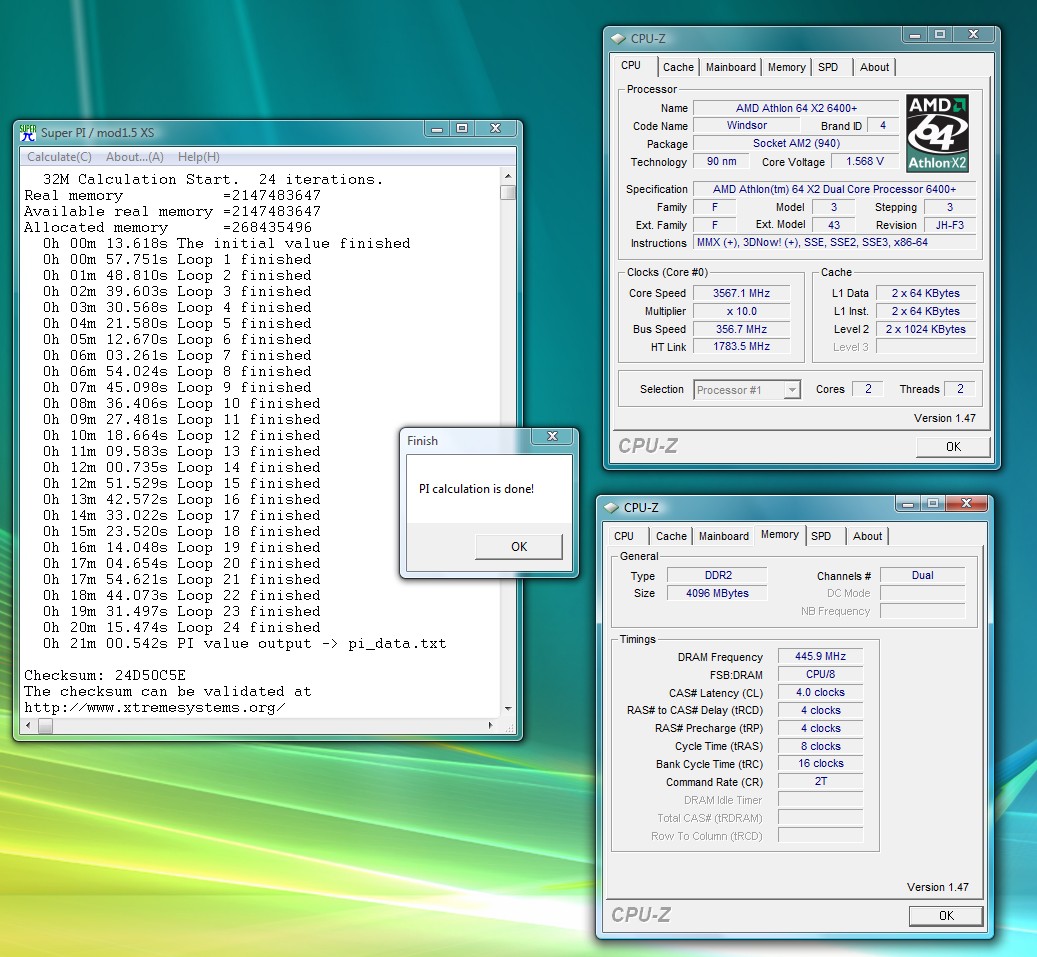Open the Help(H) menu in Super PI

click(198, 157)
